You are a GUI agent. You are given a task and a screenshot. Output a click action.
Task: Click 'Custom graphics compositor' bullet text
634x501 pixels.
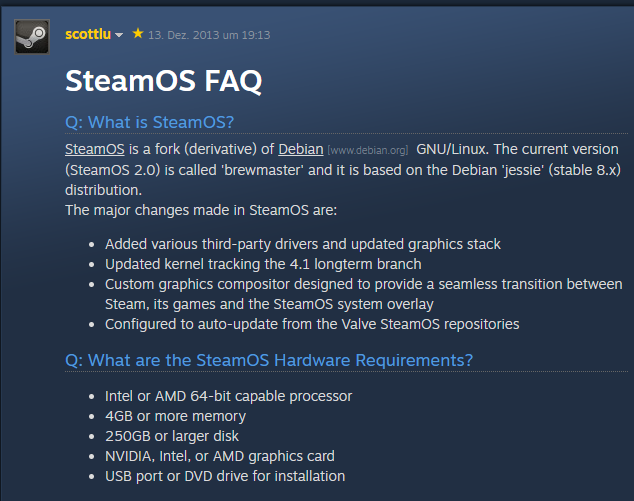363,284
